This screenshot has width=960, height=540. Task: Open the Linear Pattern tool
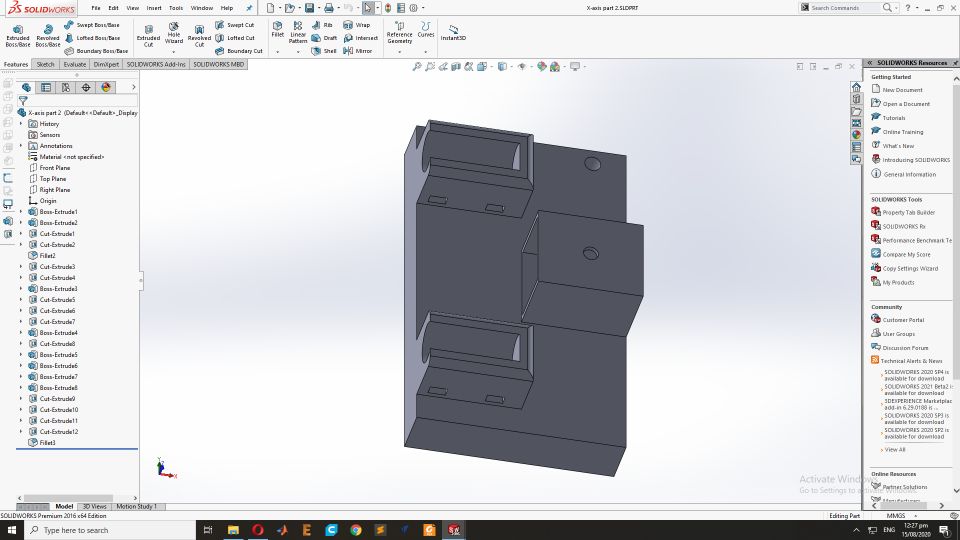tap(298, 32)
